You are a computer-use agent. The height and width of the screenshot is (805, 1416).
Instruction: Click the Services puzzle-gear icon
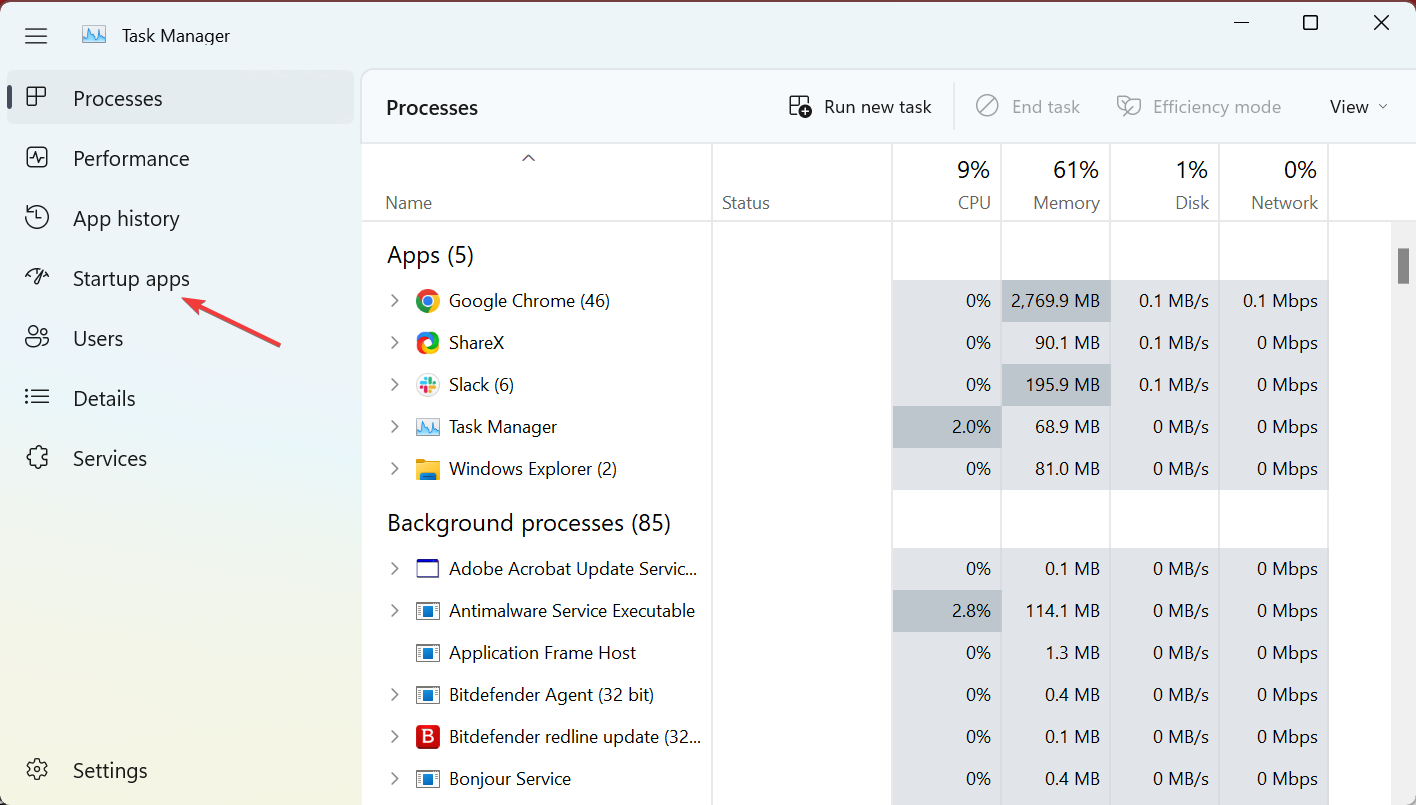[37, 458]
